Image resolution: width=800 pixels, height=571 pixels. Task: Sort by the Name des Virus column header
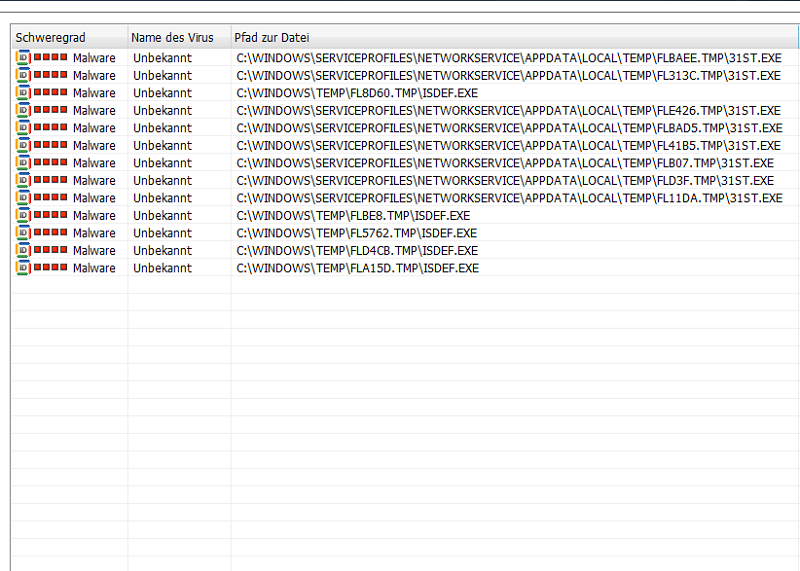[179, 37]
